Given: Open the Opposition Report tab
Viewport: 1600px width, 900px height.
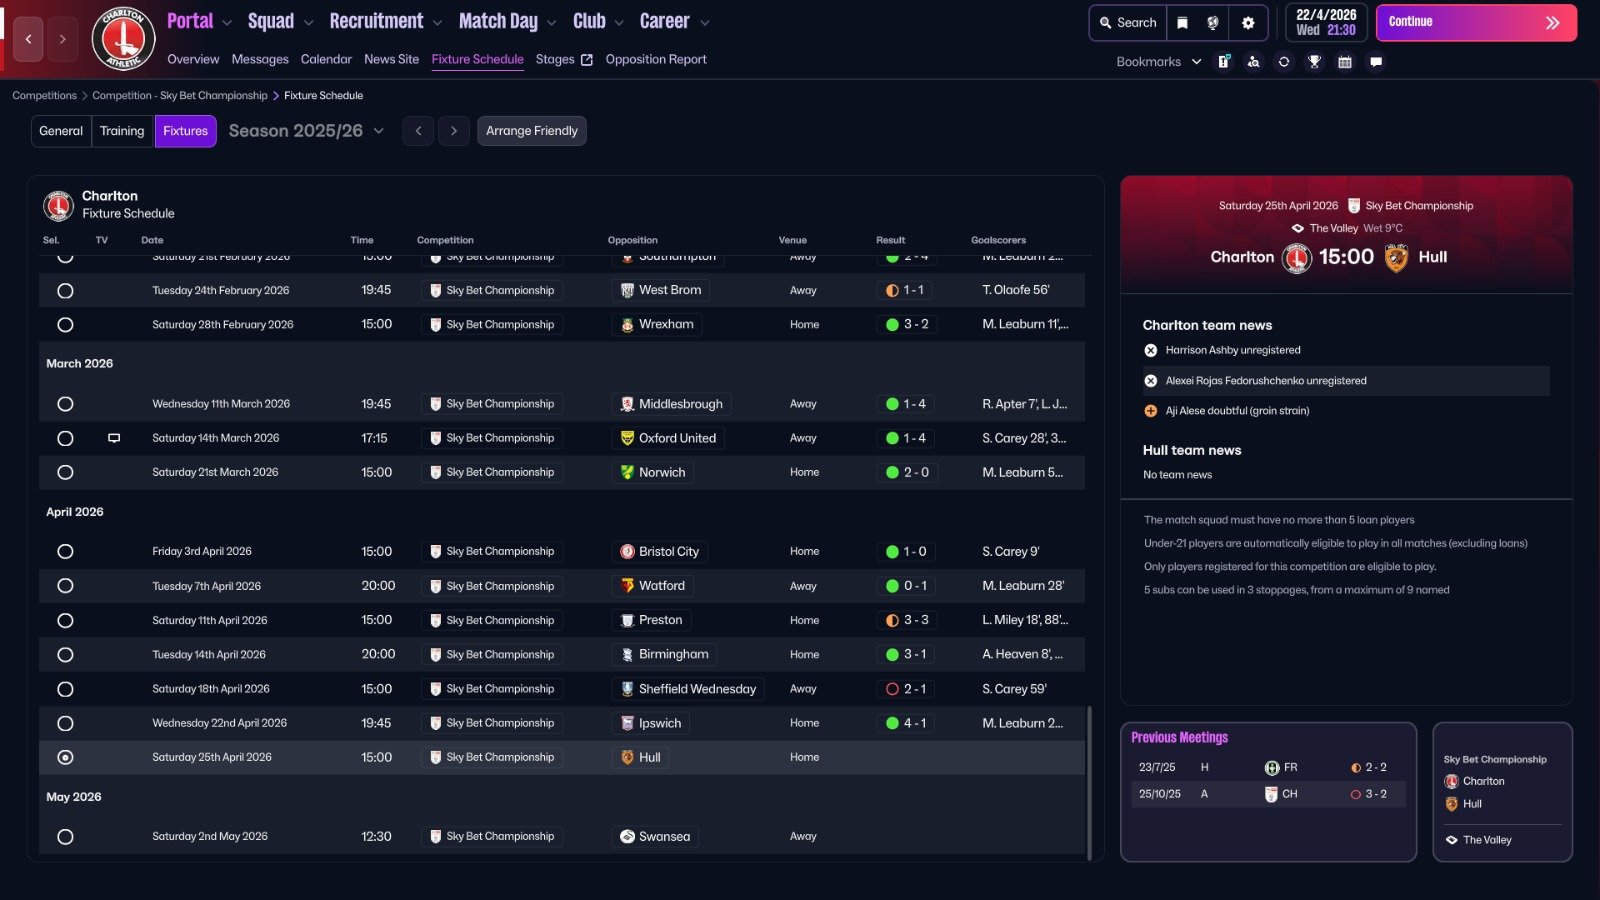Looking at the screenshot, I should [656, 60].
